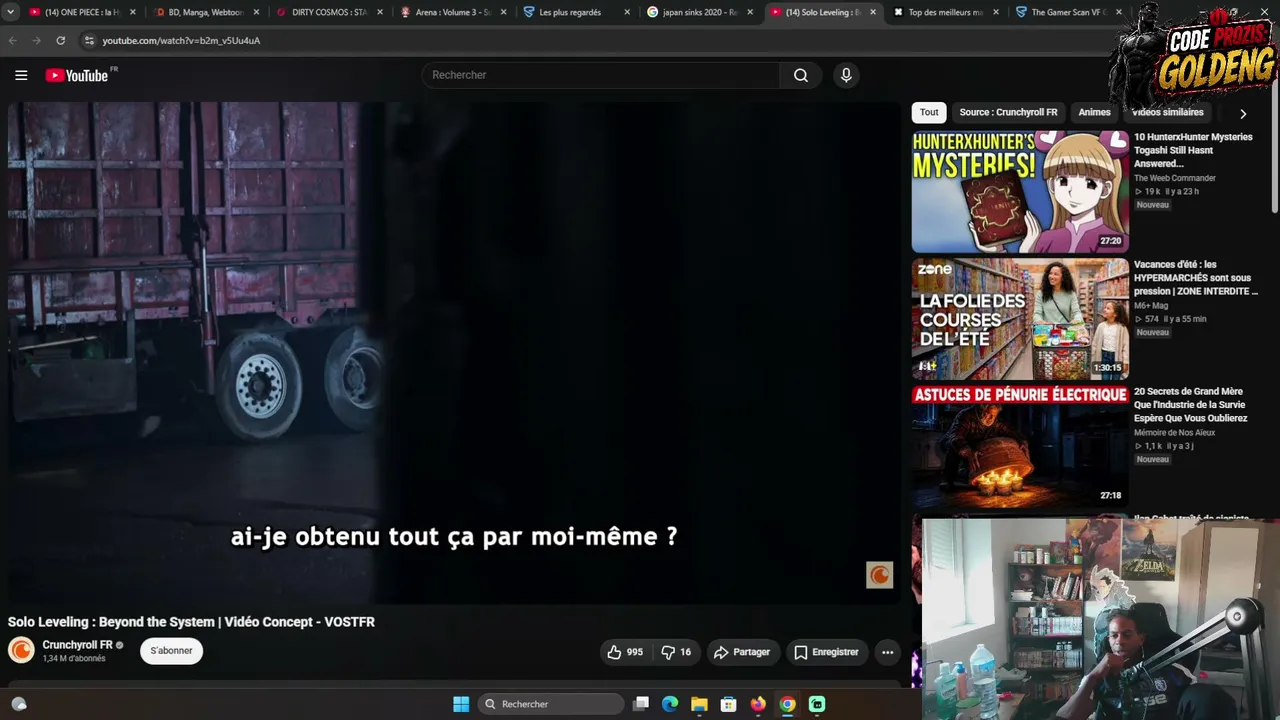The height and width of the screenshot is (720, 1280).
Task: Click the Partager share button
Action: pos(741,652)
